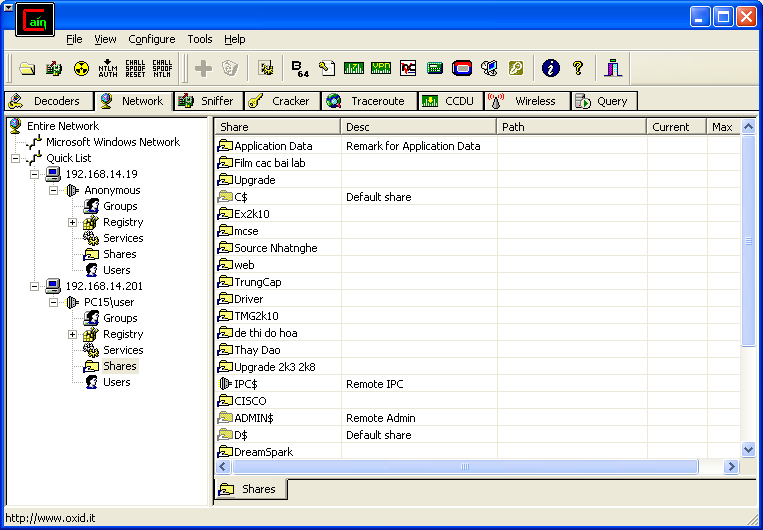
Task: Click the NTLM AUTH toolbar icon
Action: 108,69
